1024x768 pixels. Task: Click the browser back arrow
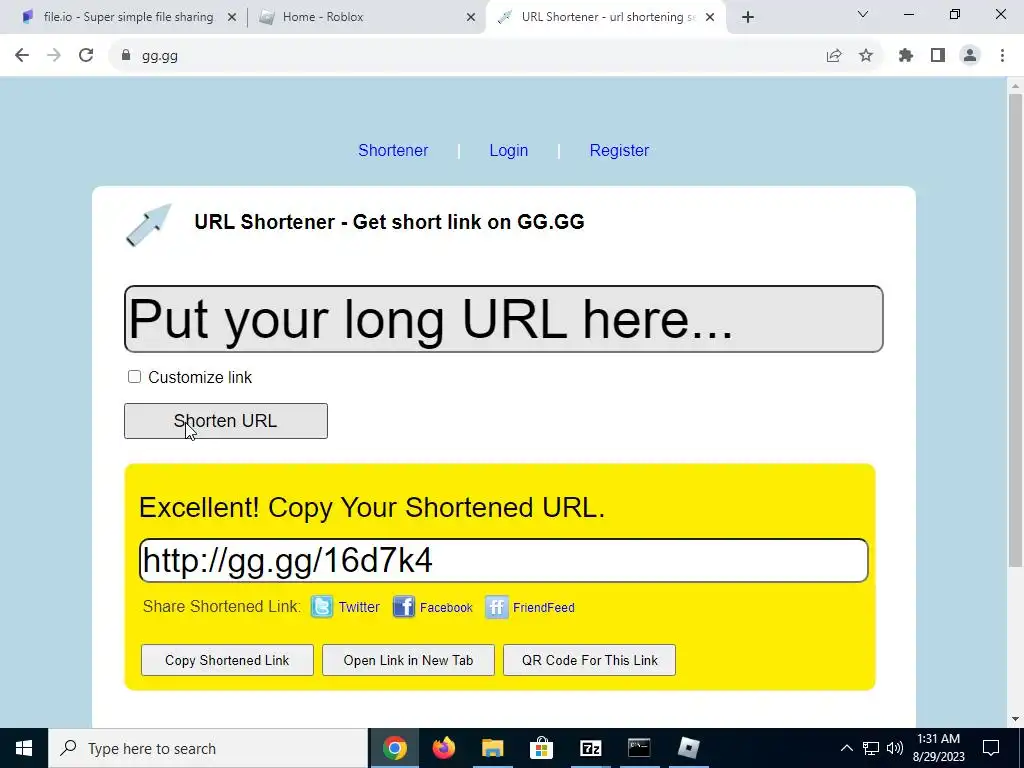click(x=22, y=56)
